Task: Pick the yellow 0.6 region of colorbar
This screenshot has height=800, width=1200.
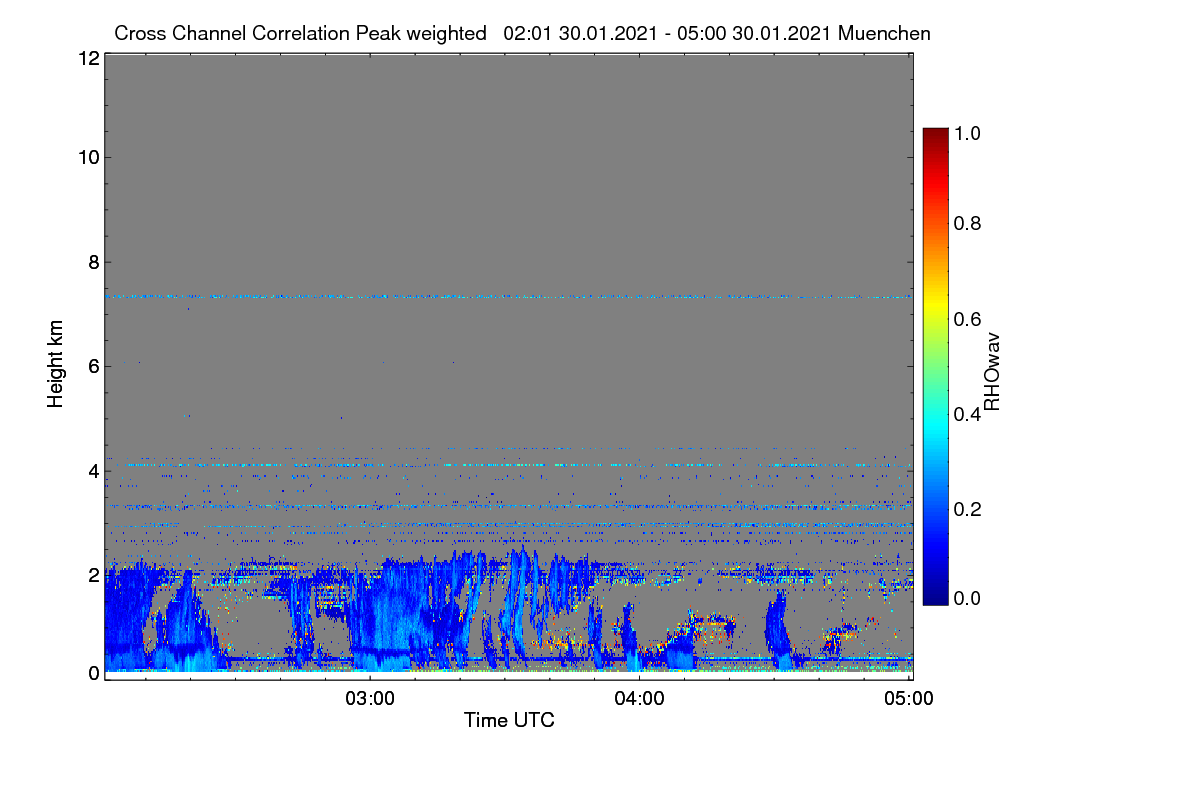Action: point(935,318)
